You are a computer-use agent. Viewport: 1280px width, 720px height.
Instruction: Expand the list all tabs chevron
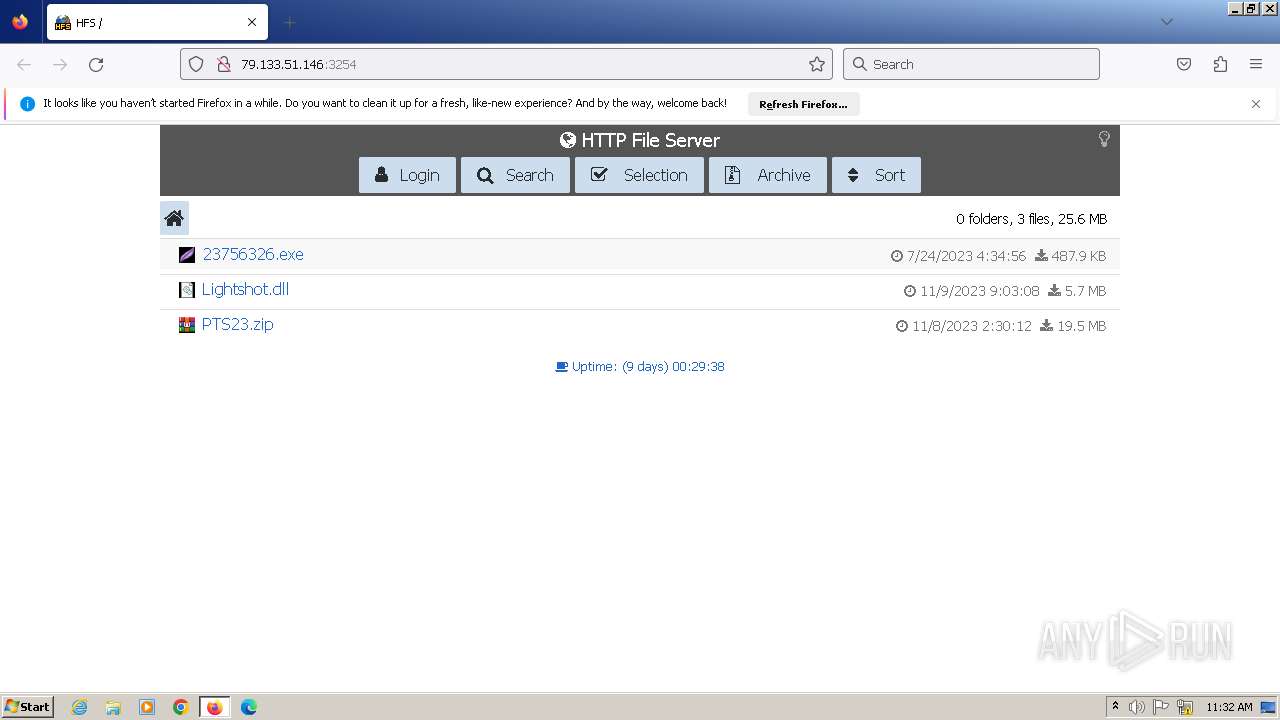point(1166,22)
